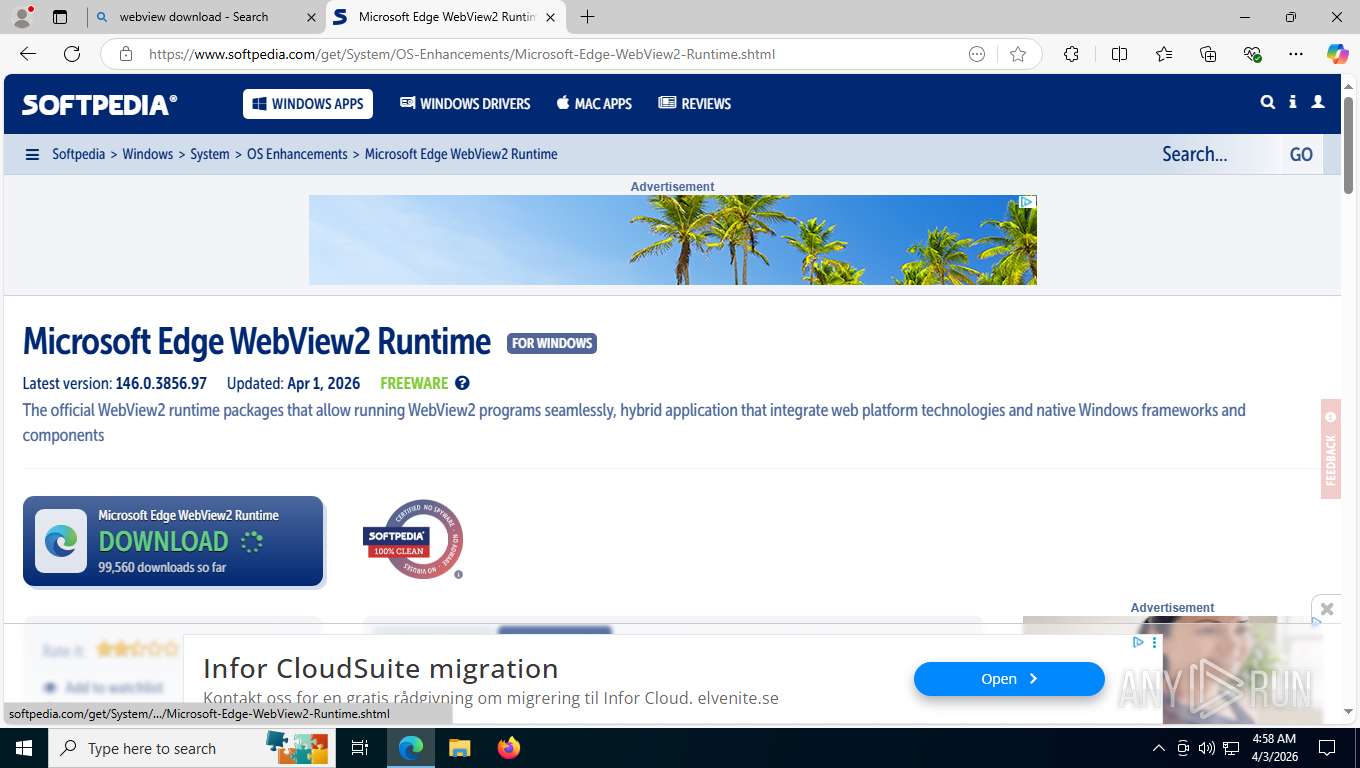Open split screen icon
Image resolution: width=1360 pixels, height=768 pixels.
coord(1119,54)
